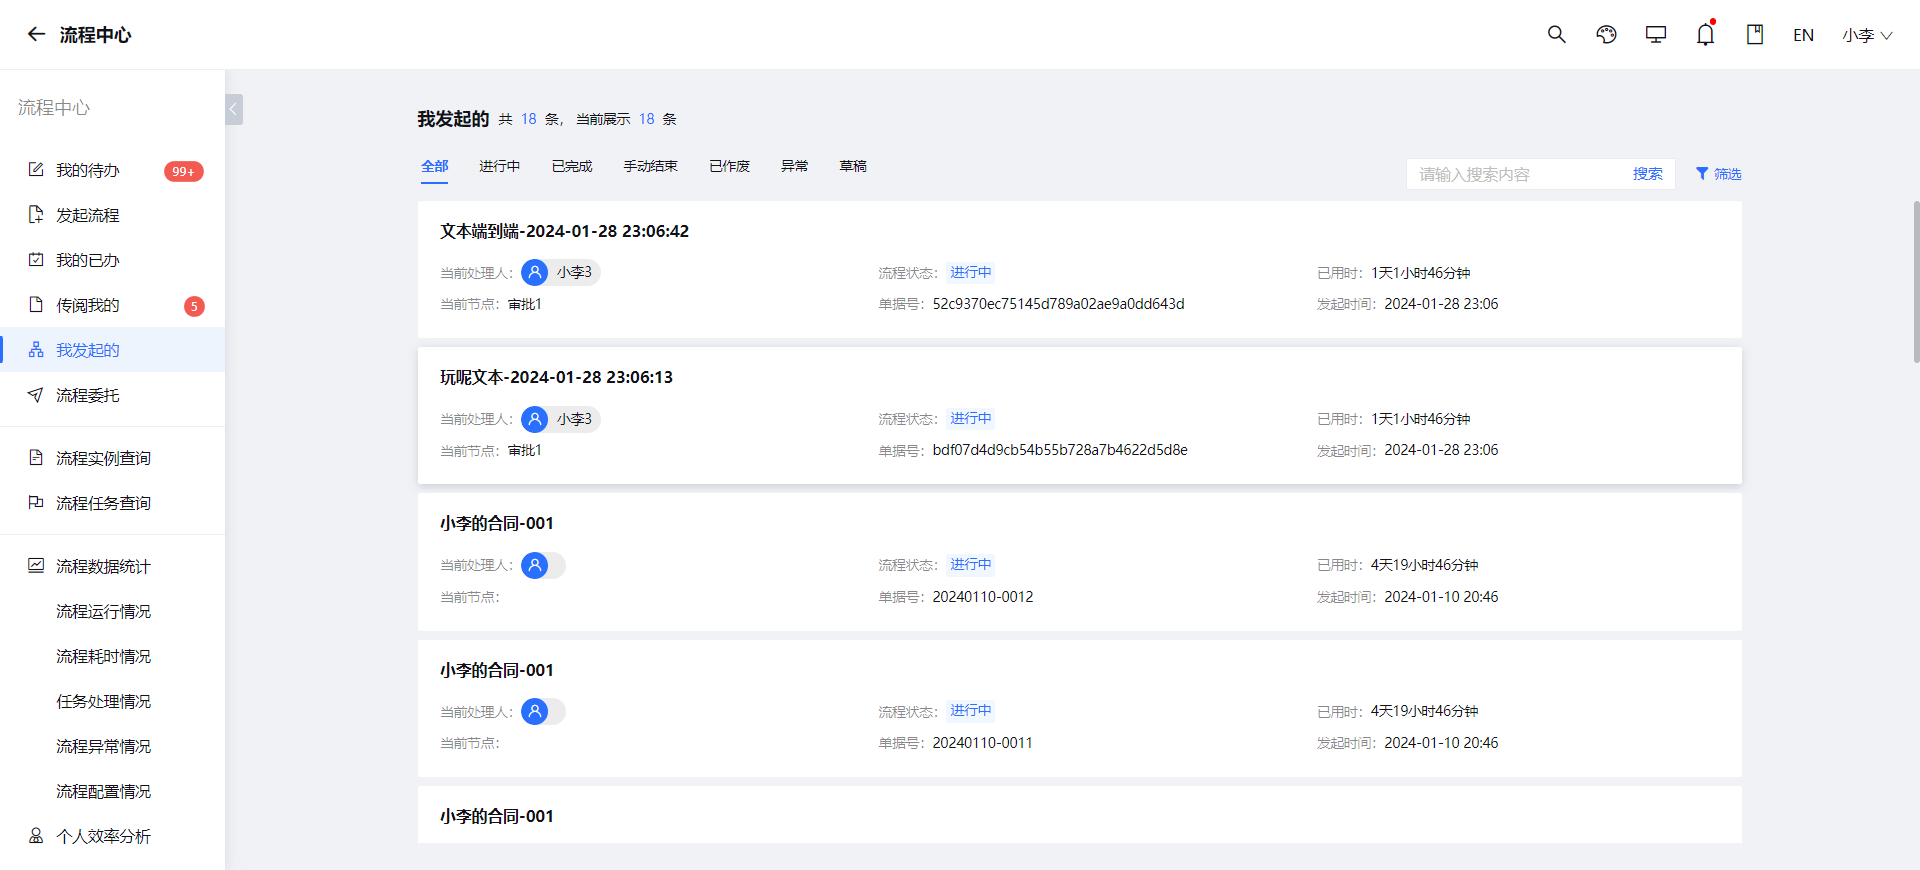Screen dimensions: 1920x870
Task: Click the page vertical scrollbar
Action: click(x=1916, y=281)
